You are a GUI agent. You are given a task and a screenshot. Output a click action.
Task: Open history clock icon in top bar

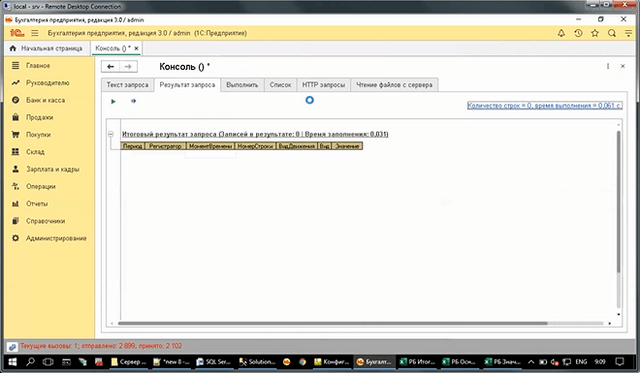coord(578,33)
